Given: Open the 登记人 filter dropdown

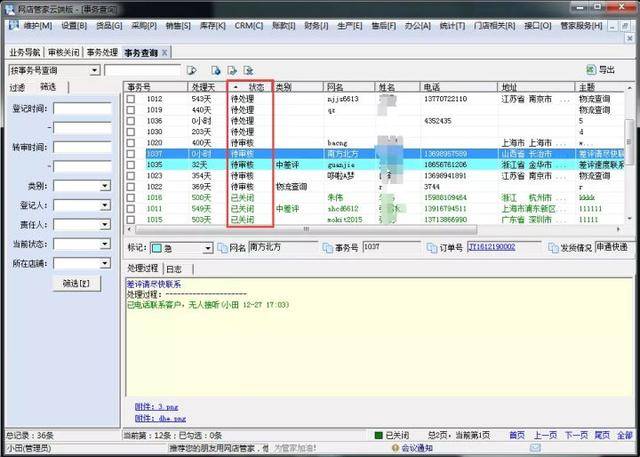Looking at the screenshot, I should (x=105, y=205).
